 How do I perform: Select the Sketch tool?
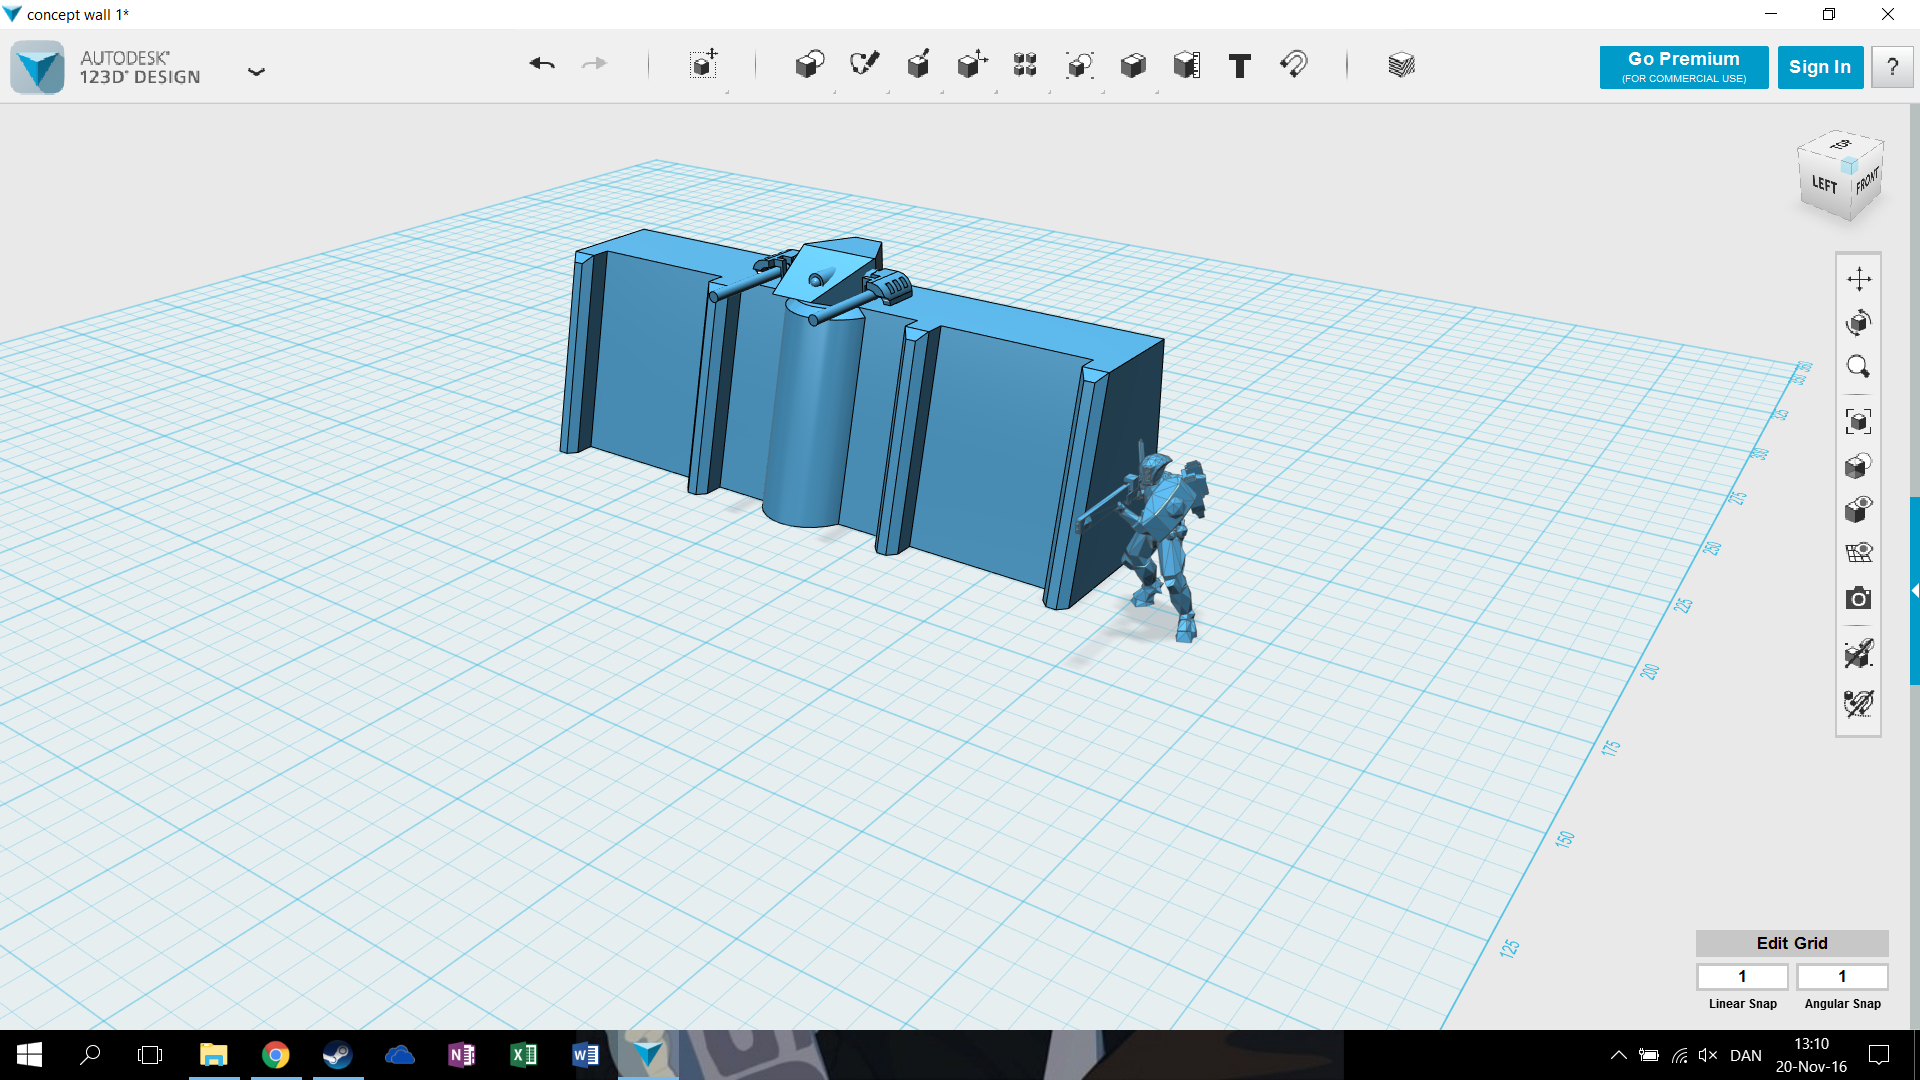pos(864,65)
